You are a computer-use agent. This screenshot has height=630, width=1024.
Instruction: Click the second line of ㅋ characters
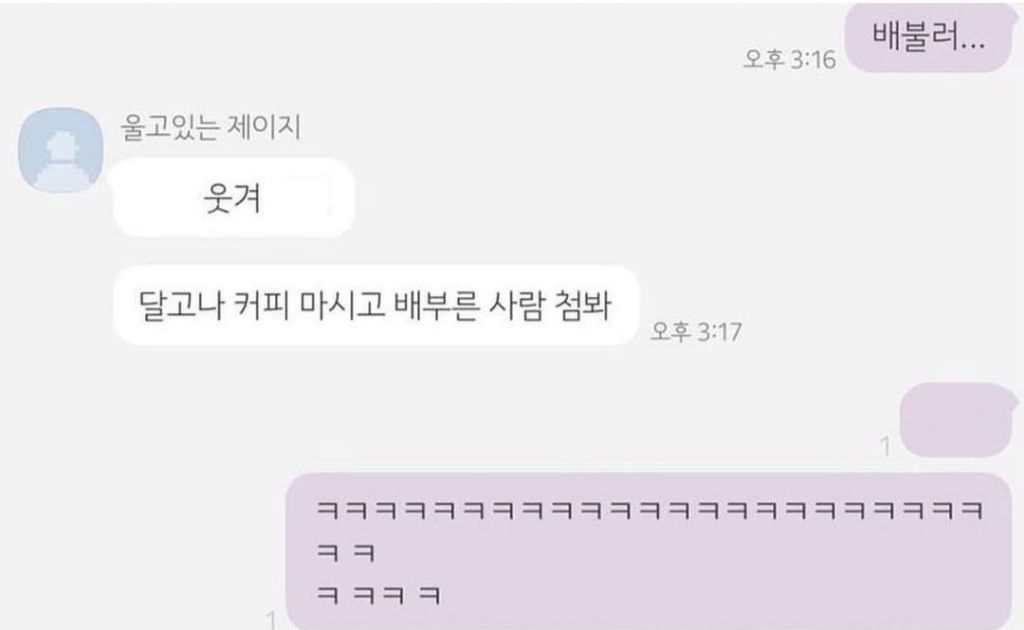[x=346, y=553]
